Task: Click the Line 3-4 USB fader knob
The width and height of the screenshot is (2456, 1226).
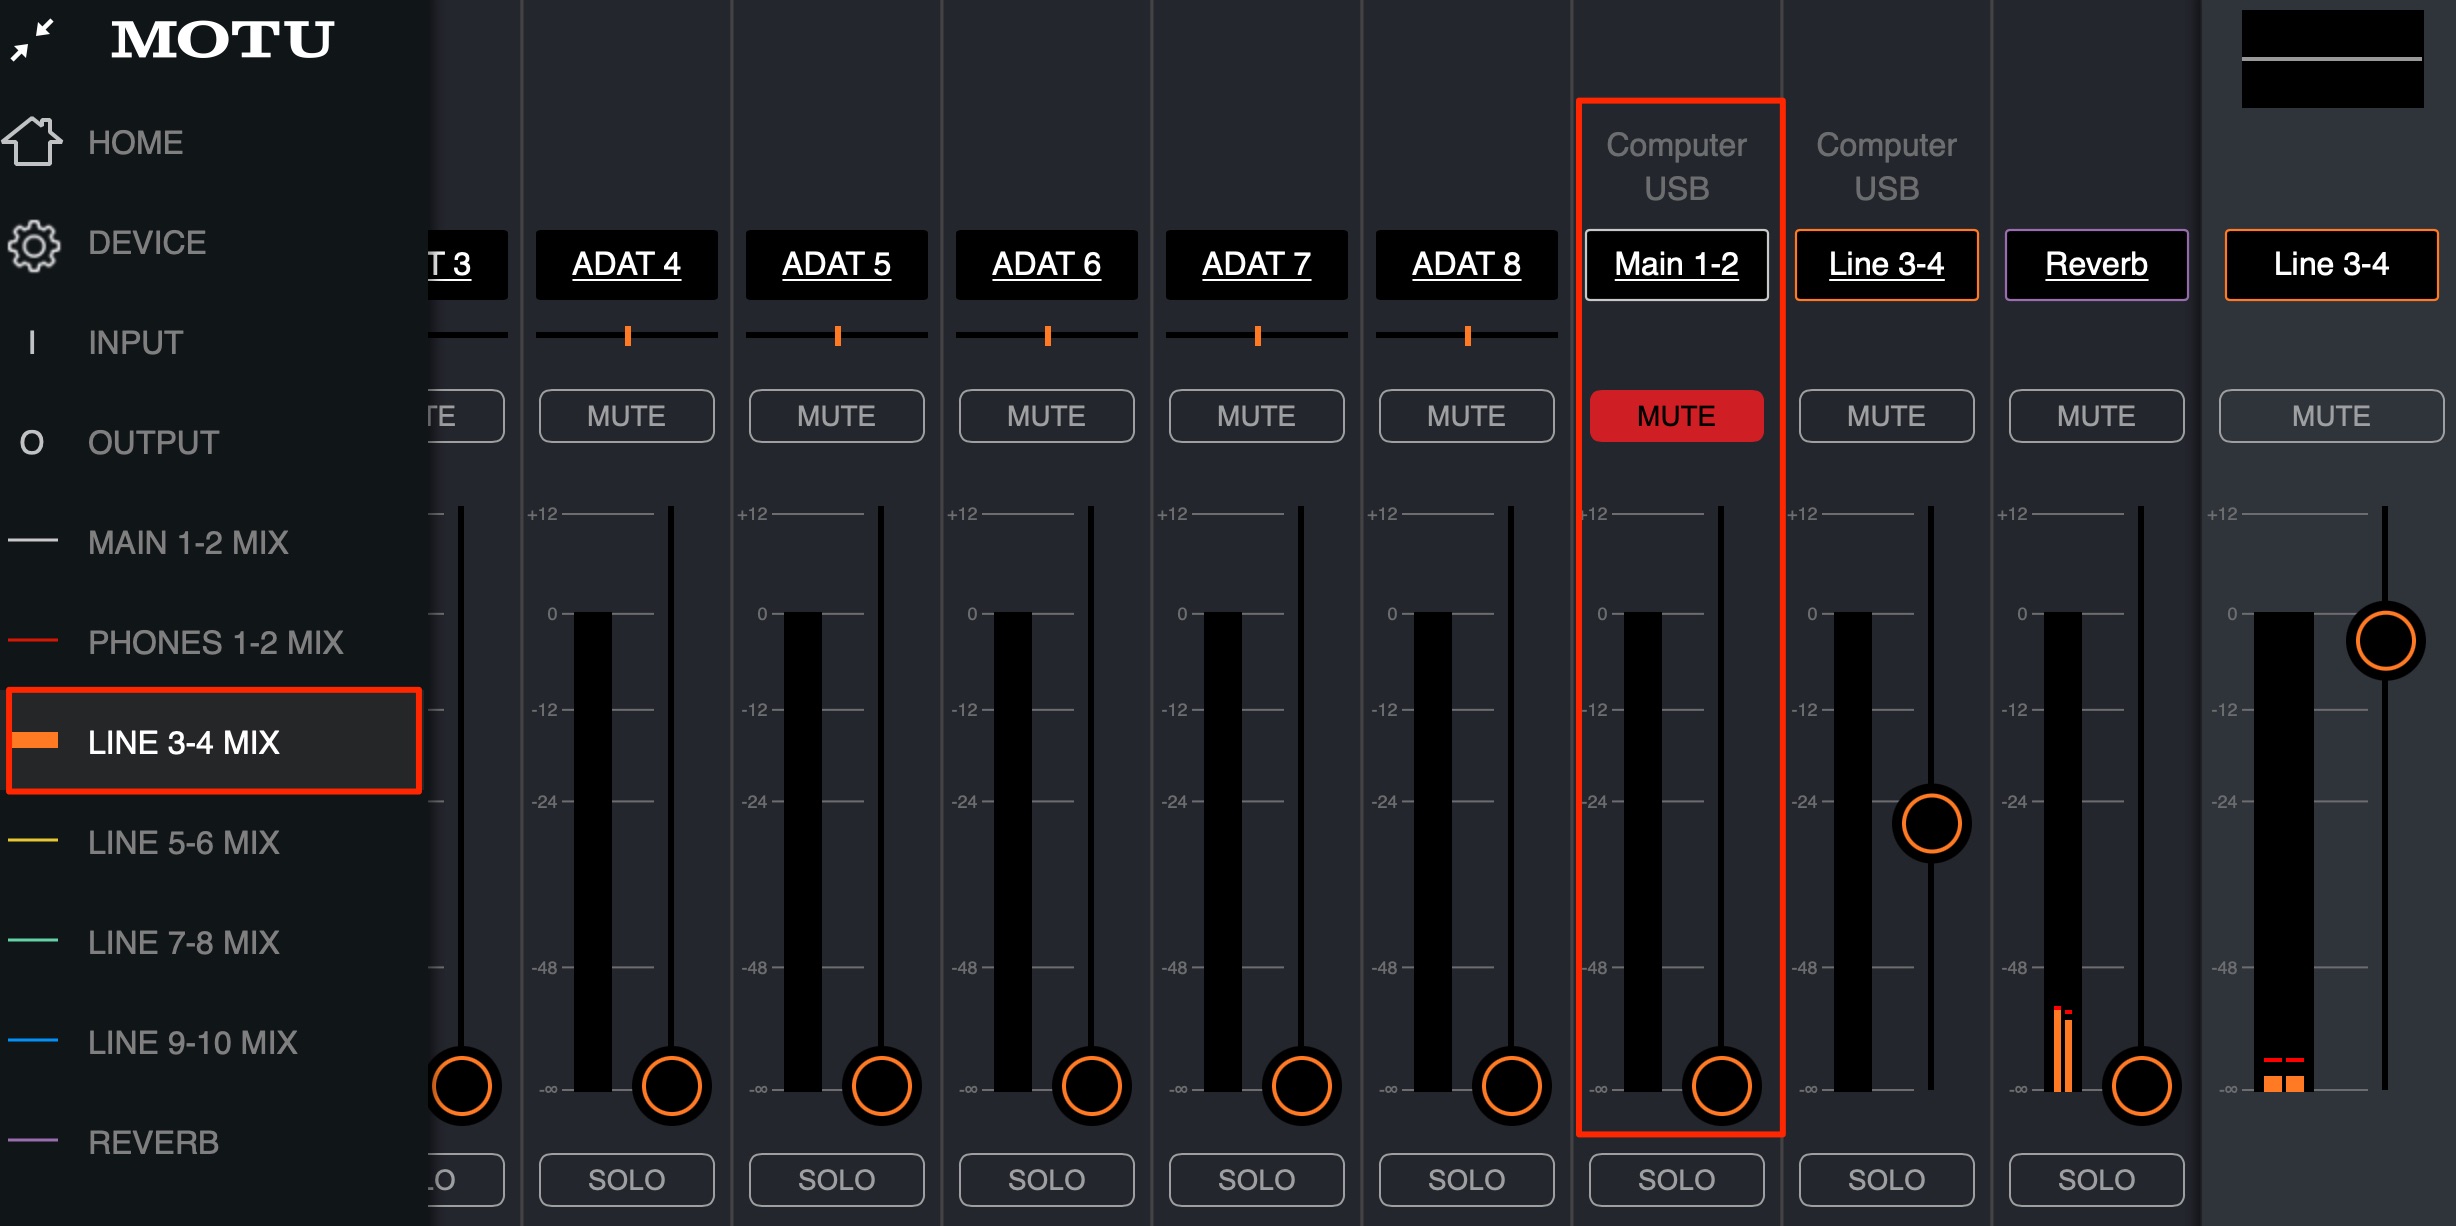Action: (1931, 824)
